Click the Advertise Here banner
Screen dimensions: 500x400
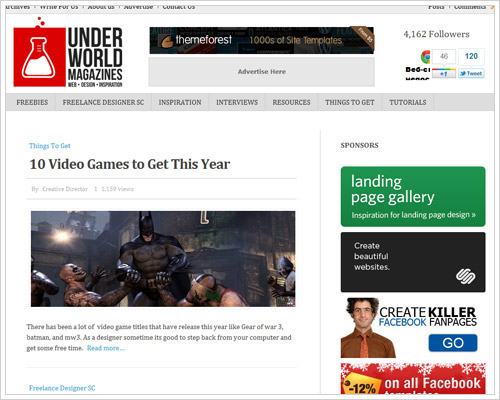point(262,72)
